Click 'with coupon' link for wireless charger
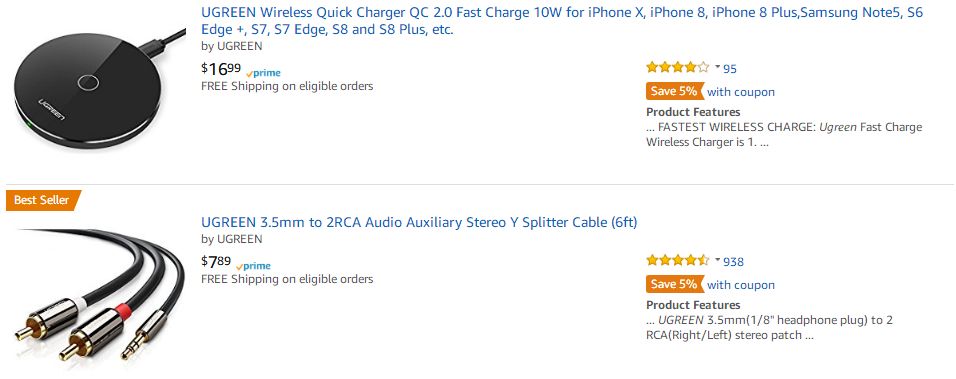The image size is (956, 379). (741, 92)
